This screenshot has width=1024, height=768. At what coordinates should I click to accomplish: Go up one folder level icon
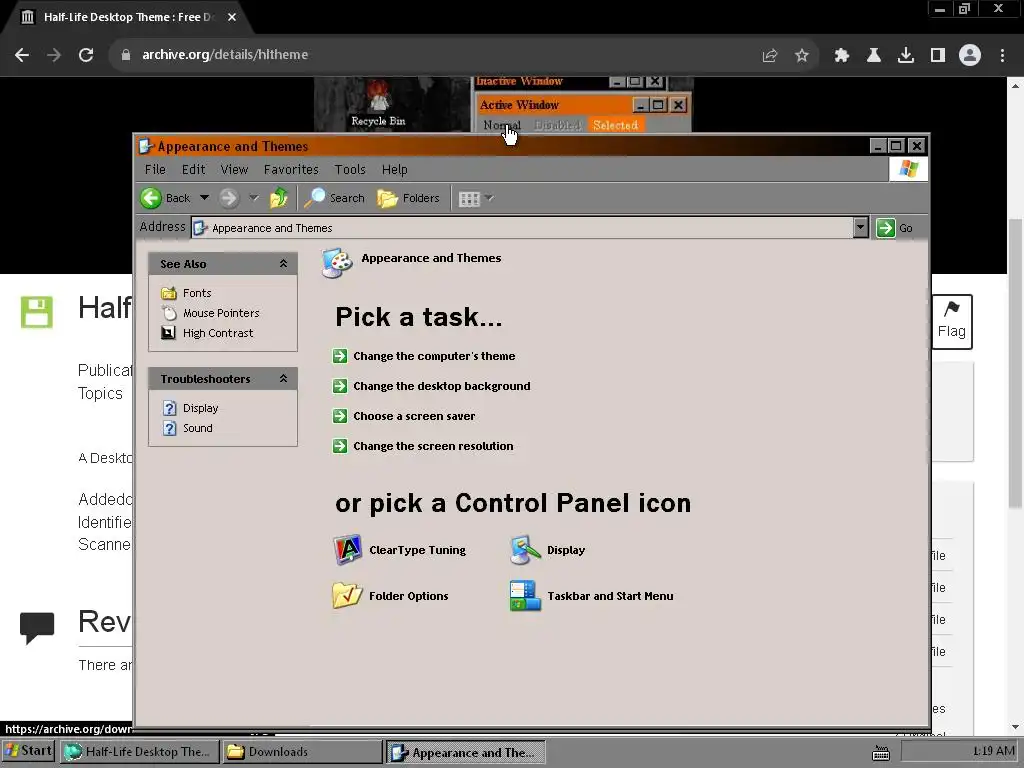click(279, 198)
